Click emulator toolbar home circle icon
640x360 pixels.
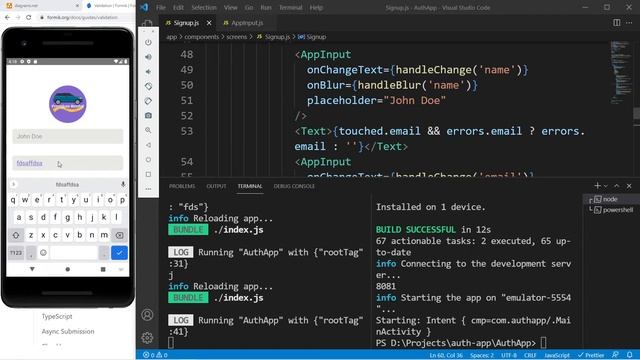(x=148, y=160)
